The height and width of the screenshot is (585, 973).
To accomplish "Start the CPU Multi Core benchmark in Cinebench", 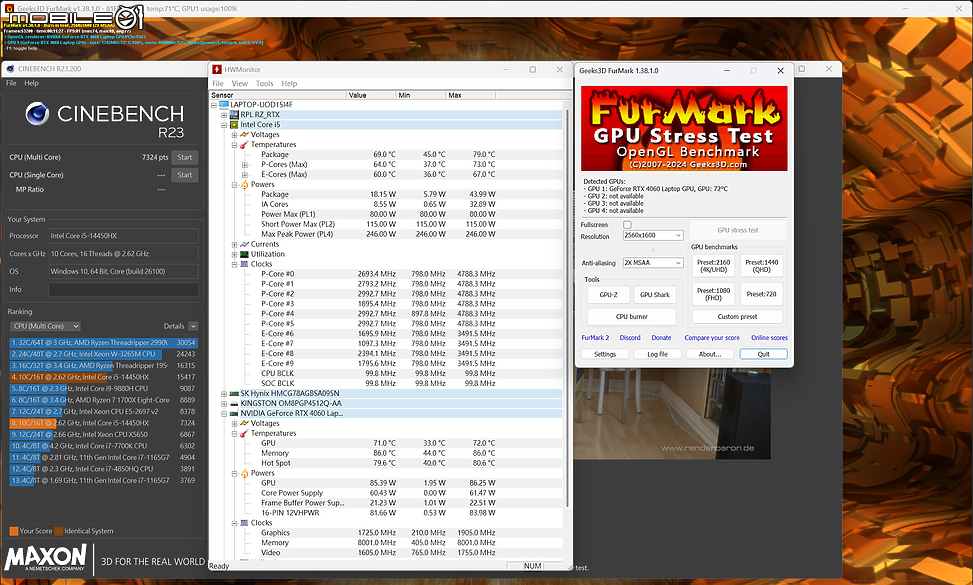I will [x=185, y=158].
